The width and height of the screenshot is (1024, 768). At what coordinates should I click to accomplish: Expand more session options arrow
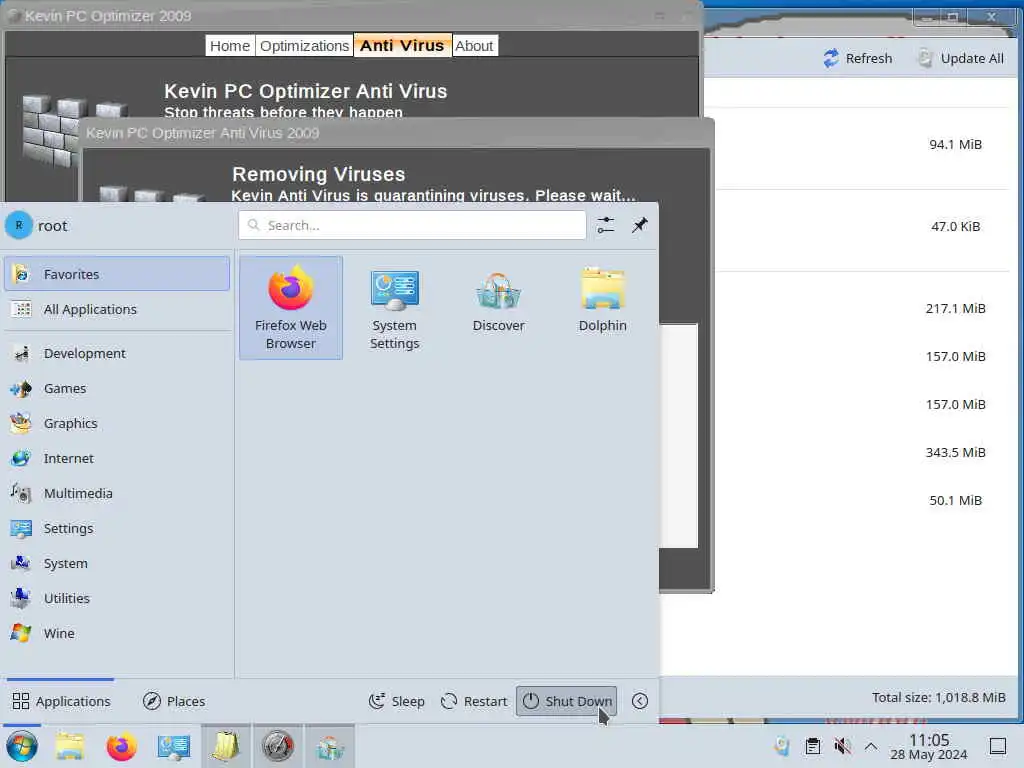coord(640,701)
